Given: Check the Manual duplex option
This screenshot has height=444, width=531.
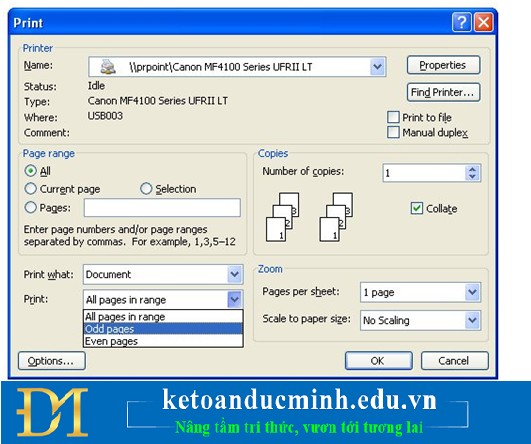Looking at the screenshot, I should (x=393, y=132).
